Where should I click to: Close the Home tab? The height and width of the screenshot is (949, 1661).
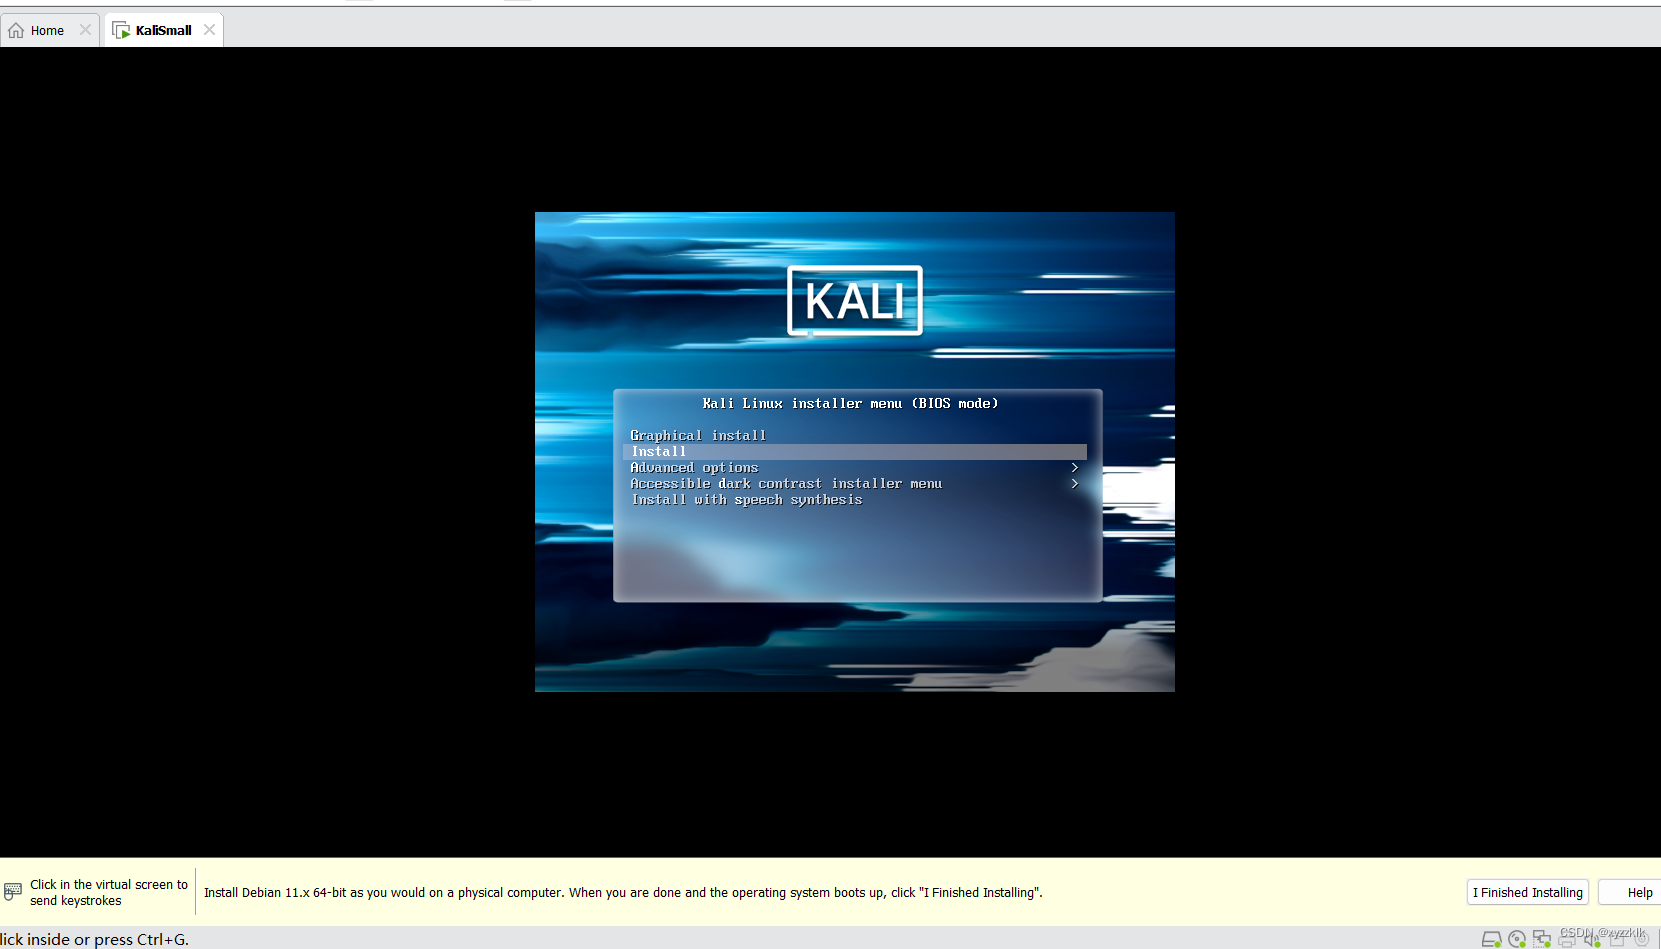85,30
